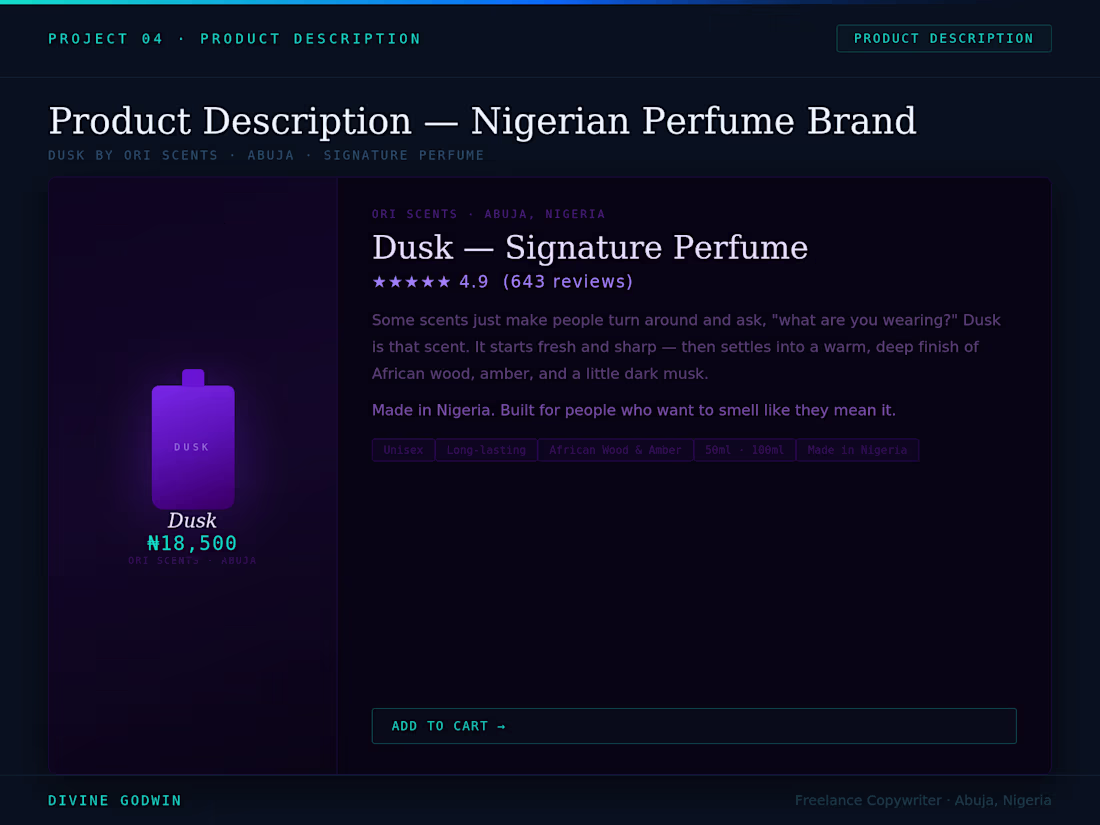The height and width of the screenshot is (825, 1100).
Task: Click the purple Dusk perfume bottle image
Action: (x=193, y=439)
